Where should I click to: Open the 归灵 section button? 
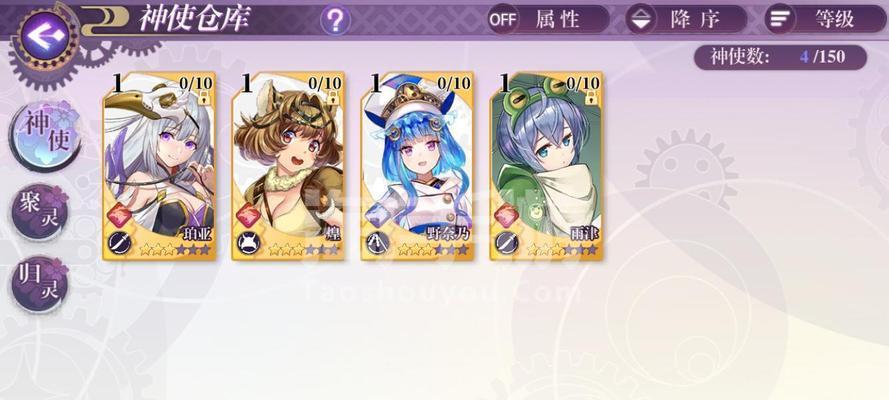[40, 284]
